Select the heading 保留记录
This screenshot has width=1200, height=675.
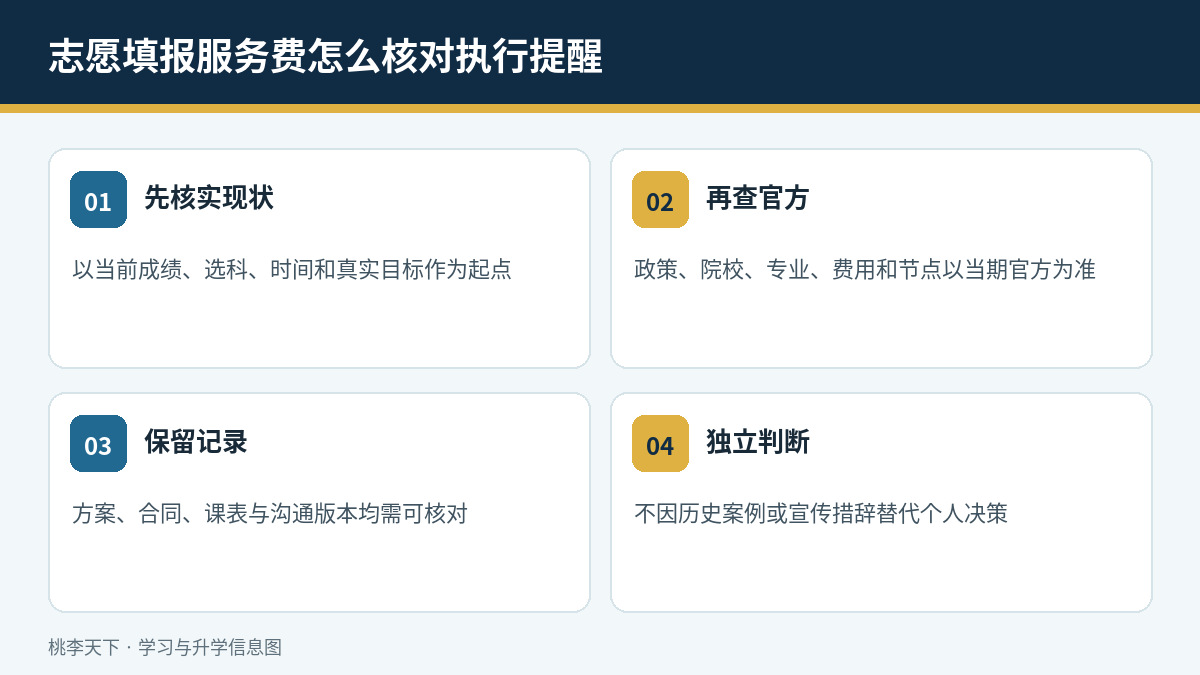pos(196,442)
